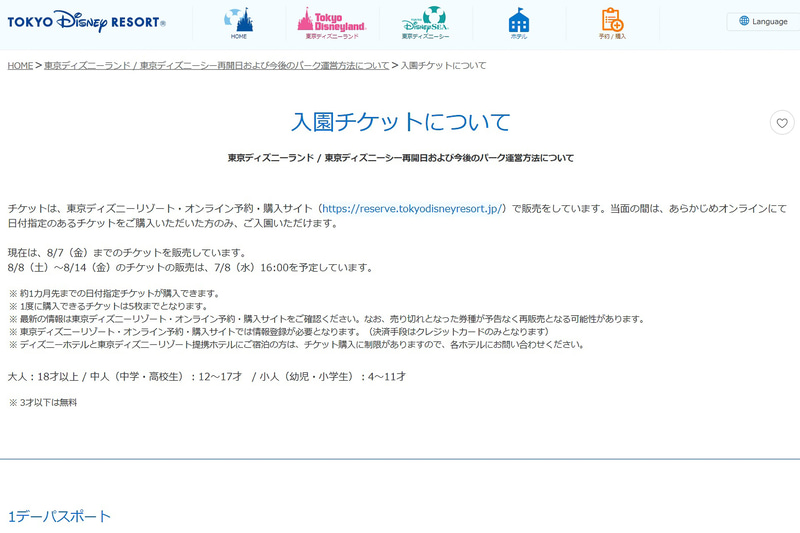Click the 入園チケットについて breadcrumb text
Viewport: 800px width, 533px height.
click(x=443, y=65)
